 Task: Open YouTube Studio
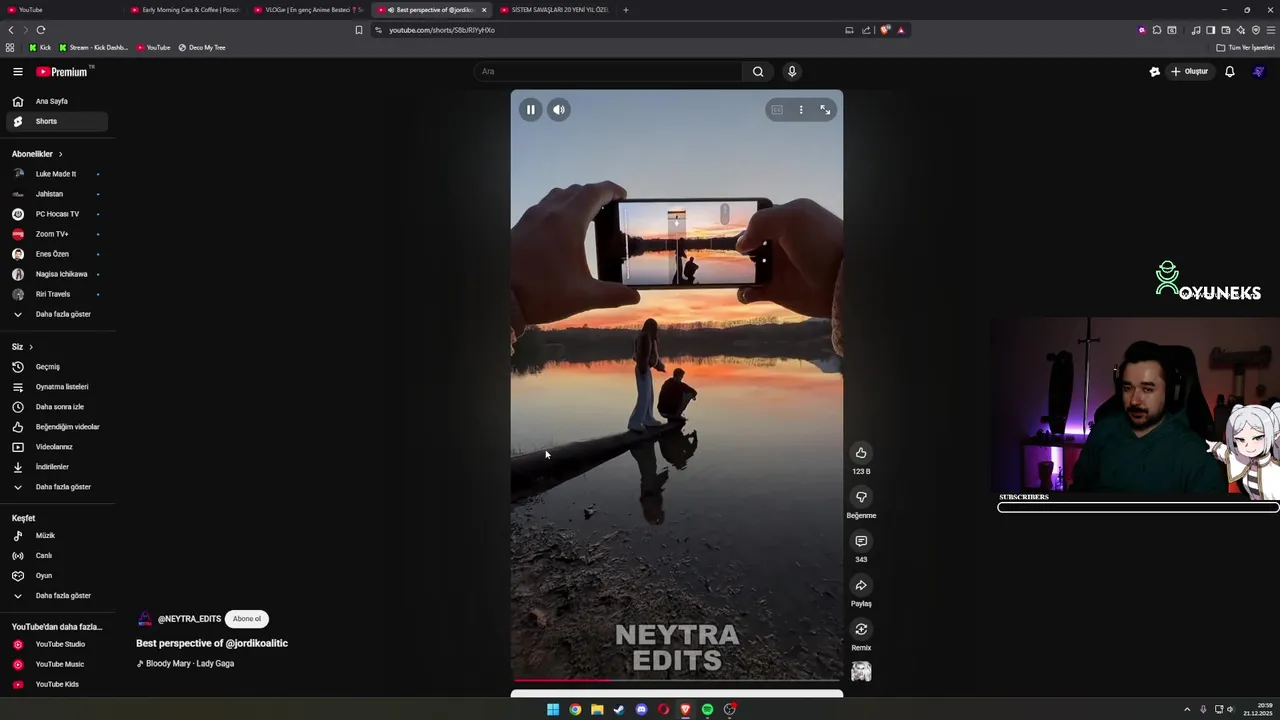click(57, 645)
